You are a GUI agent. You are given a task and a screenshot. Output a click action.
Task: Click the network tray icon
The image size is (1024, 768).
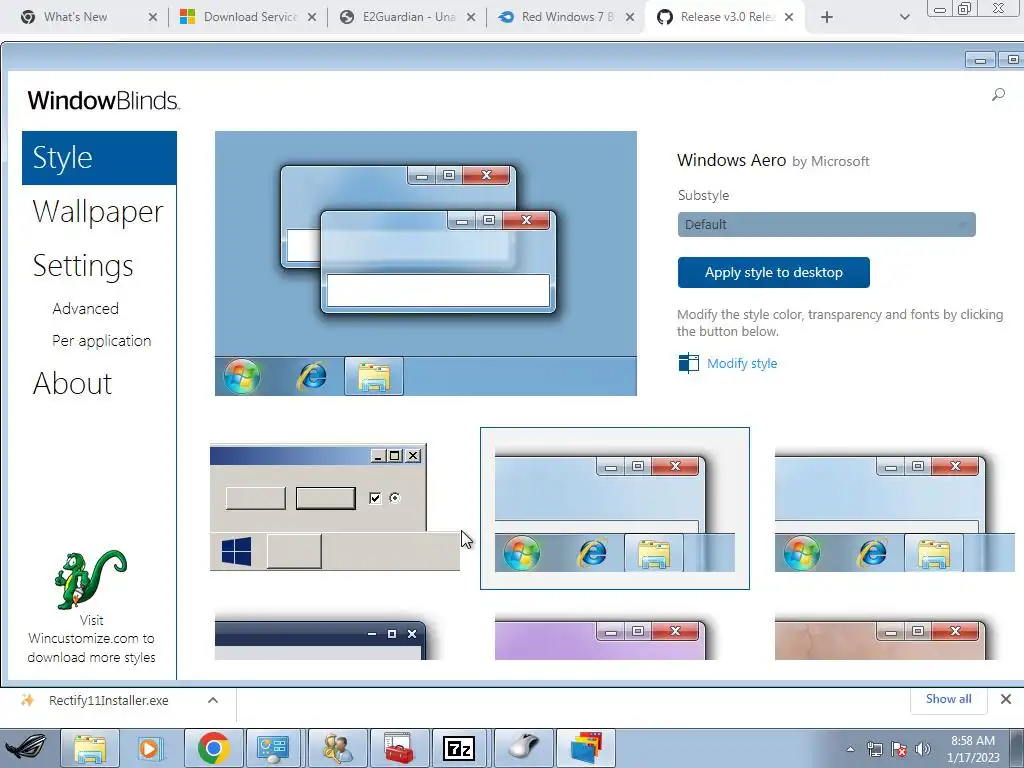(874, 749)
